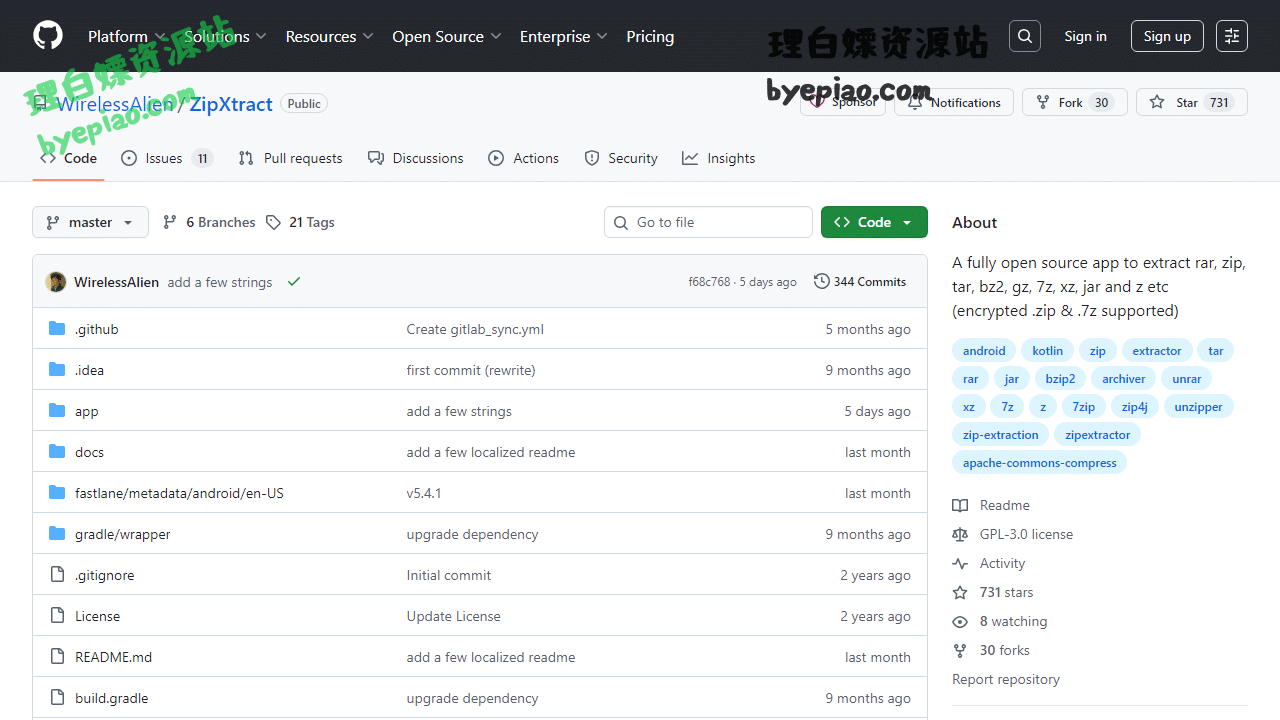Click the Sign up button
Viewport: 1280px width, 720px height.
pos(1167,35)
